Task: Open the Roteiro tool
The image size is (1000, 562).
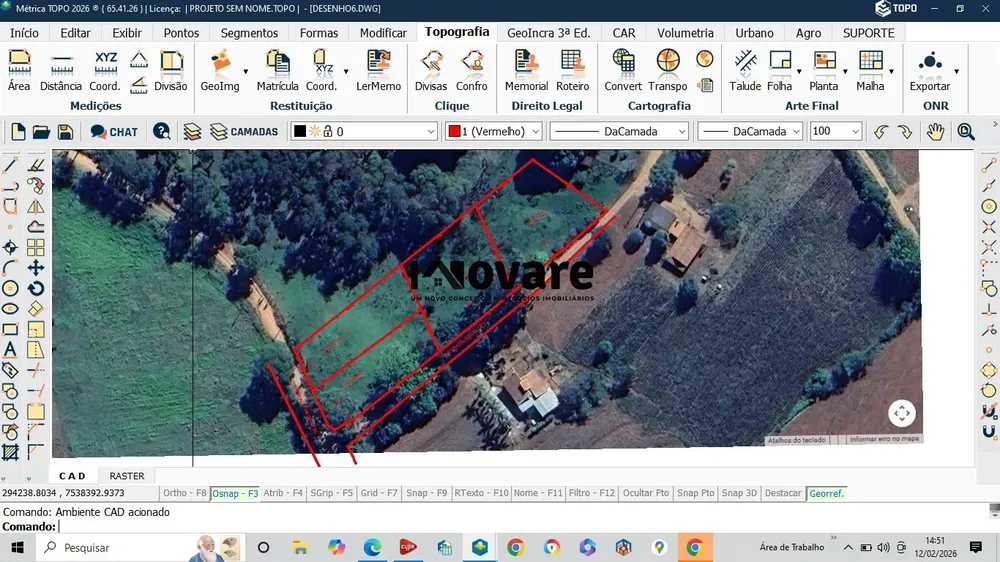Action: click(x=572, y=71)
